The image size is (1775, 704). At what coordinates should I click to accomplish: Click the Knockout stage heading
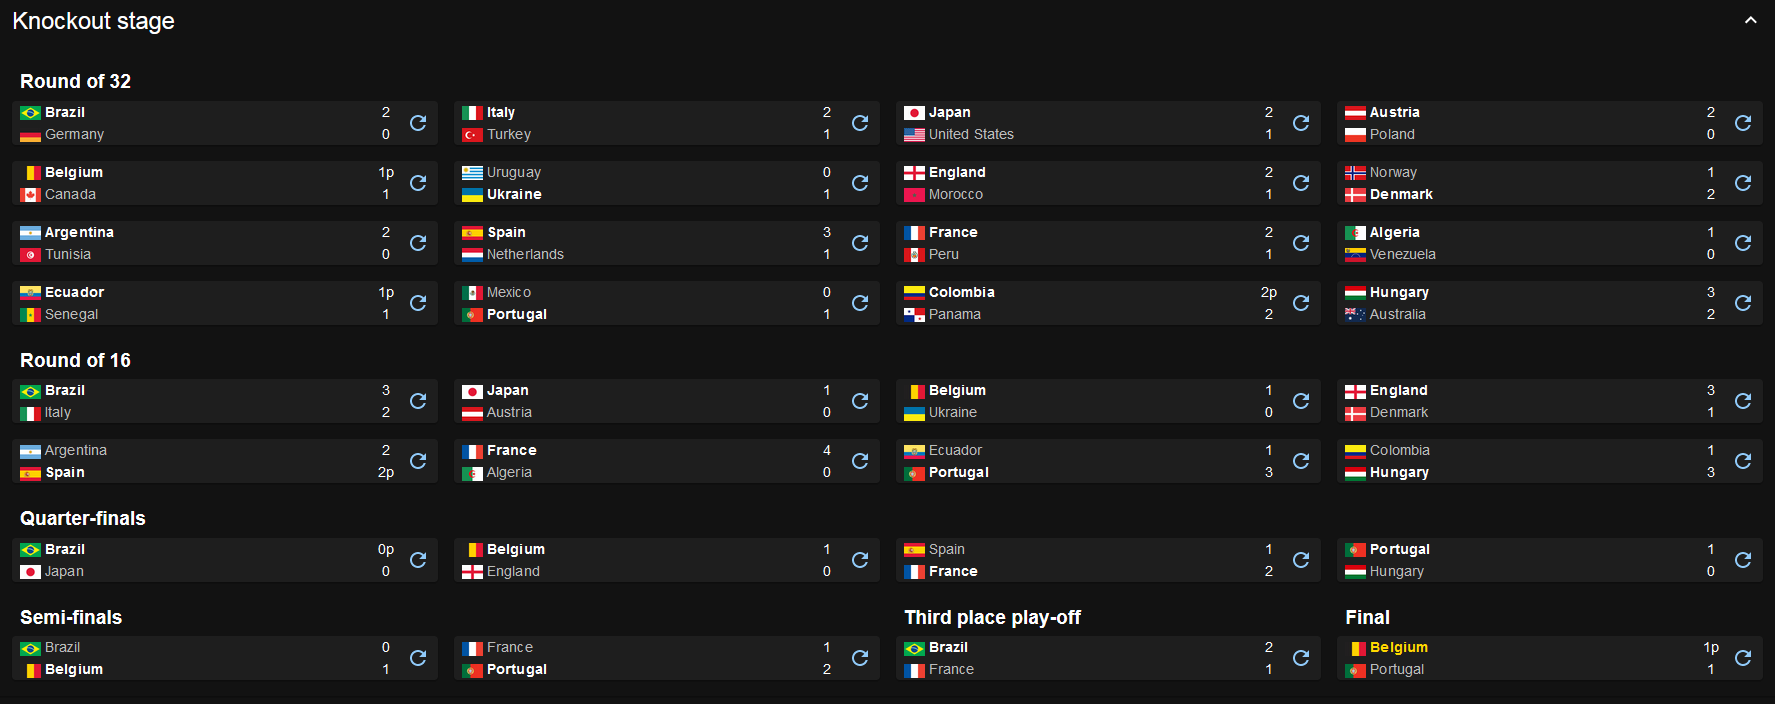[x=93, y=21]
